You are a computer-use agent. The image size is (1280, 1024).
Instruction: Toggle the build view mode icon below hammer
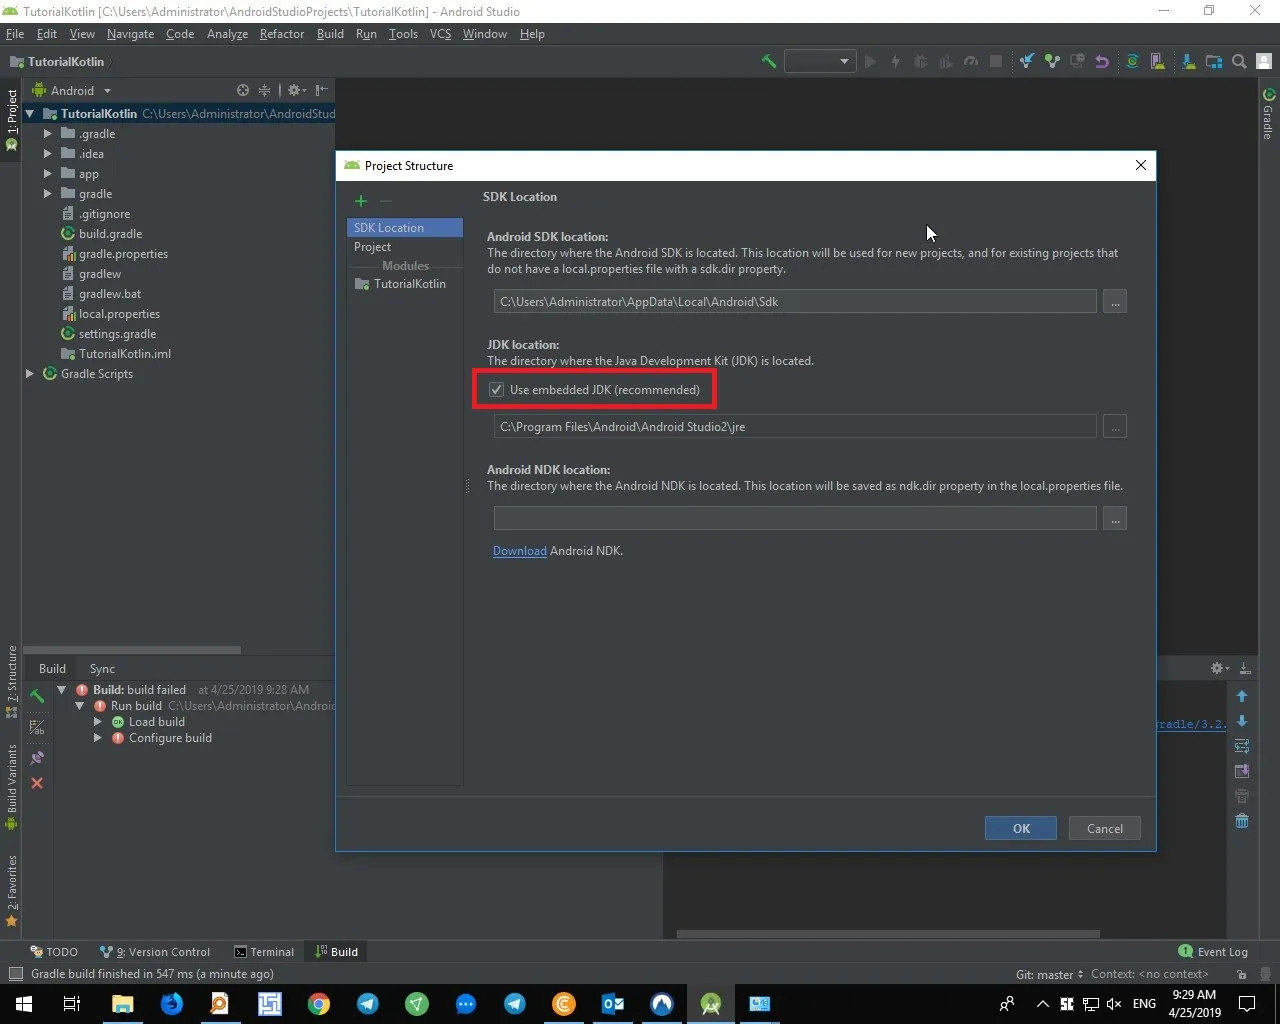coord(37,727)
